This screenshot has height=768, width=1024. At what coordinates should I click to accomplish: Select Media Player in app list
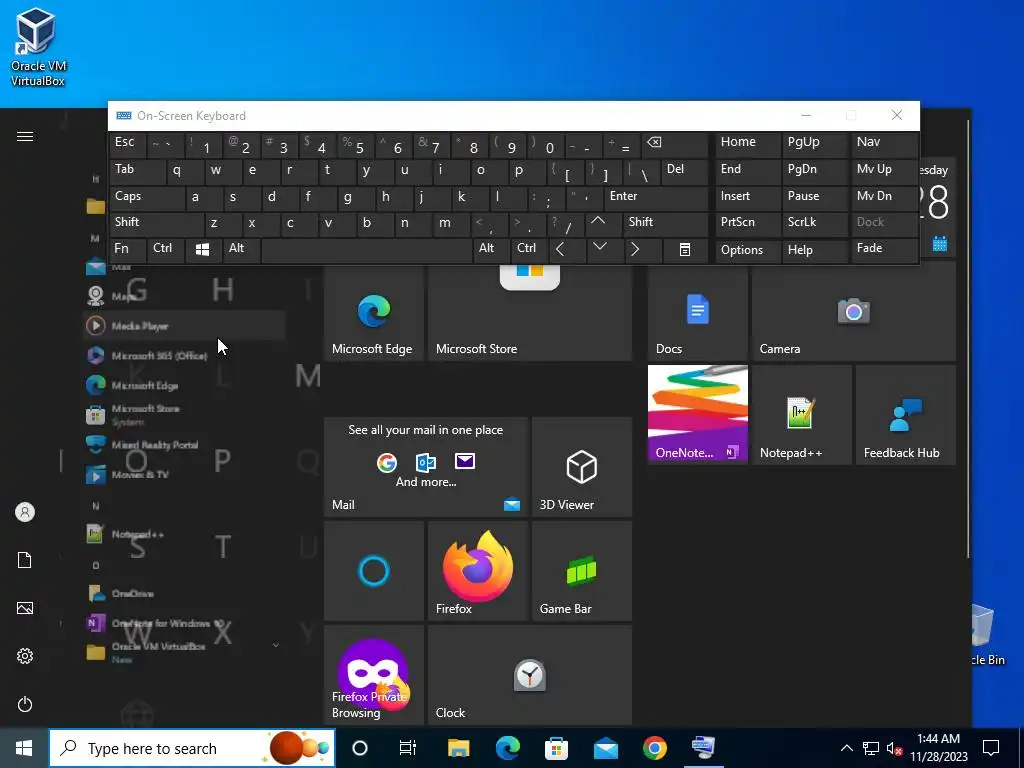click(185, 326)
